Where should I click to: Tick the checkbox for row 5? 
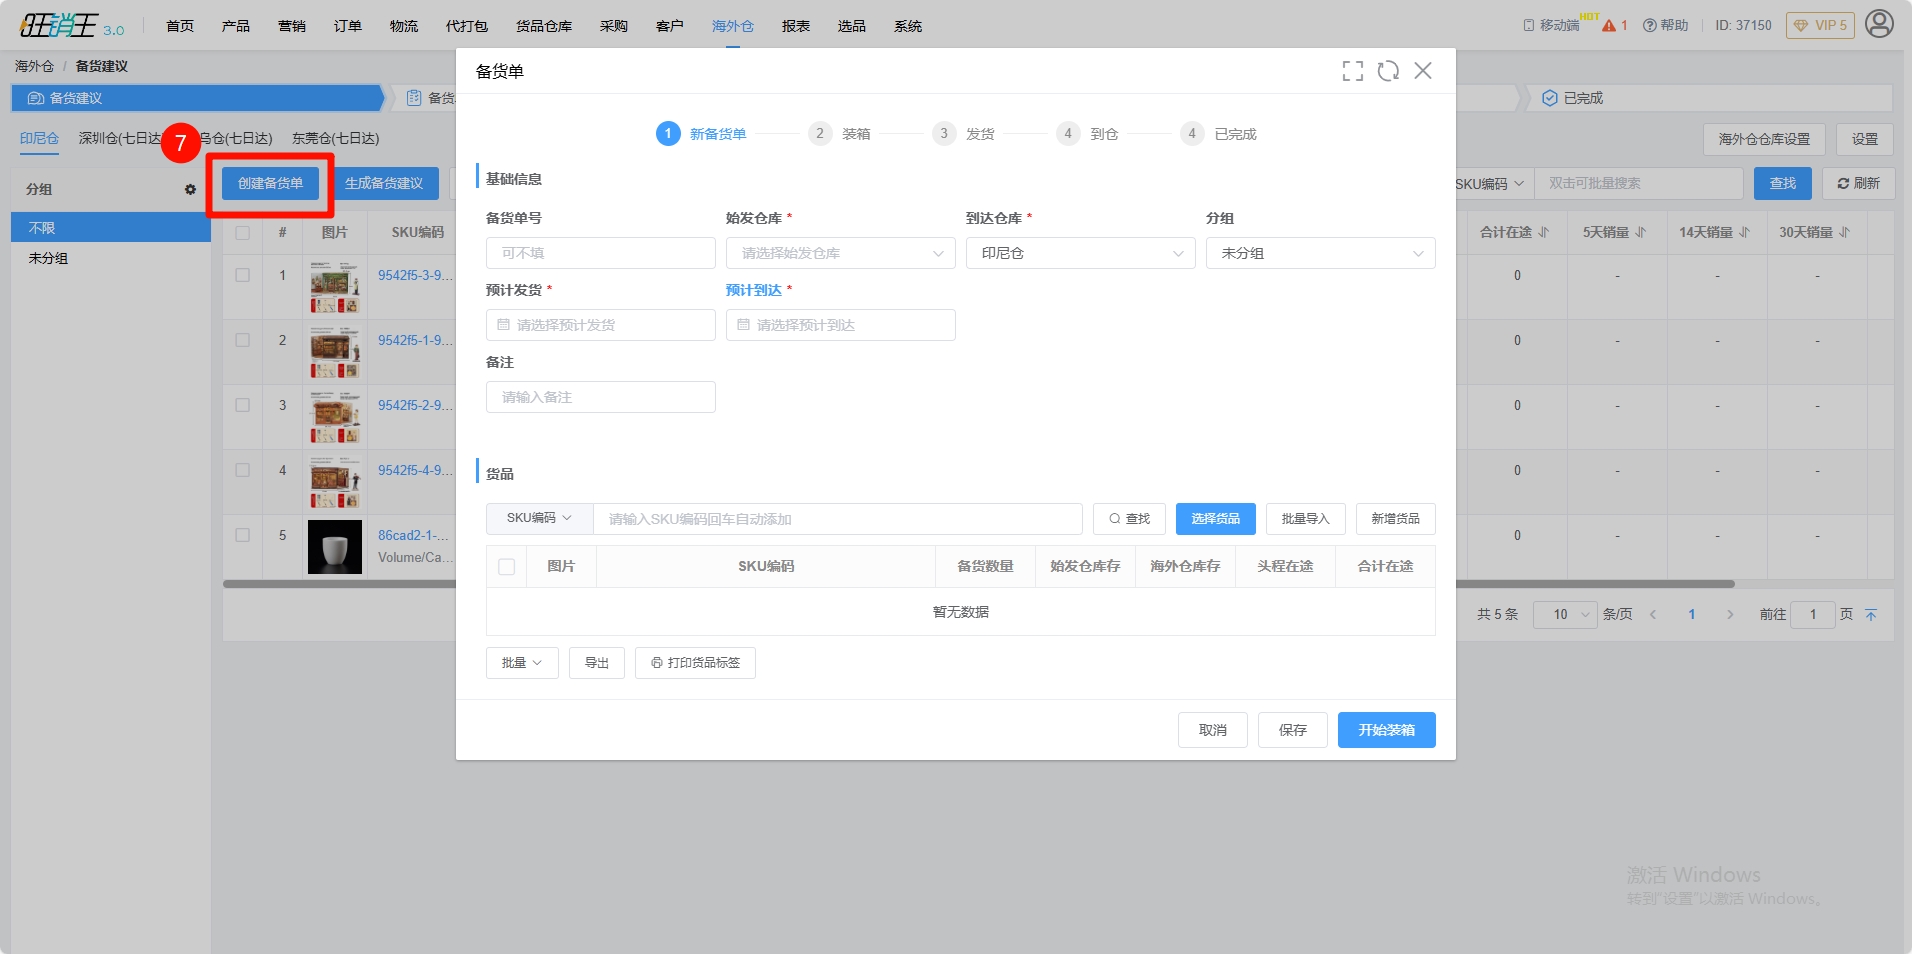[x=243, y=535]
